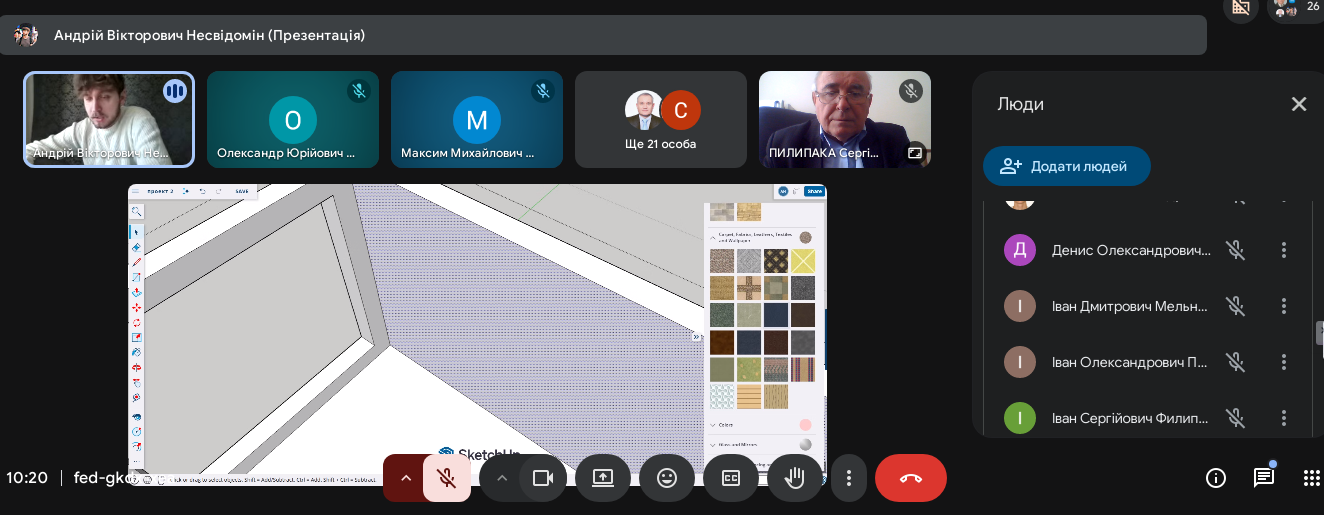Collapse the Carpet, Fabrics, Leathers category
The height and width of the screenshot is (515, 1324).
point(713,238)
